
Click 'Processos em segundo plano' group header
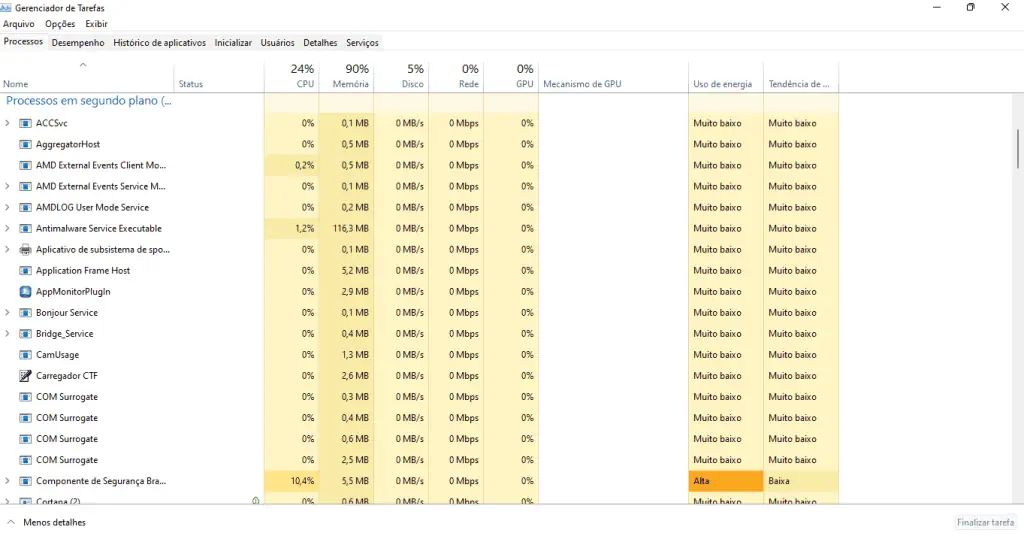(x=89, y=101)
